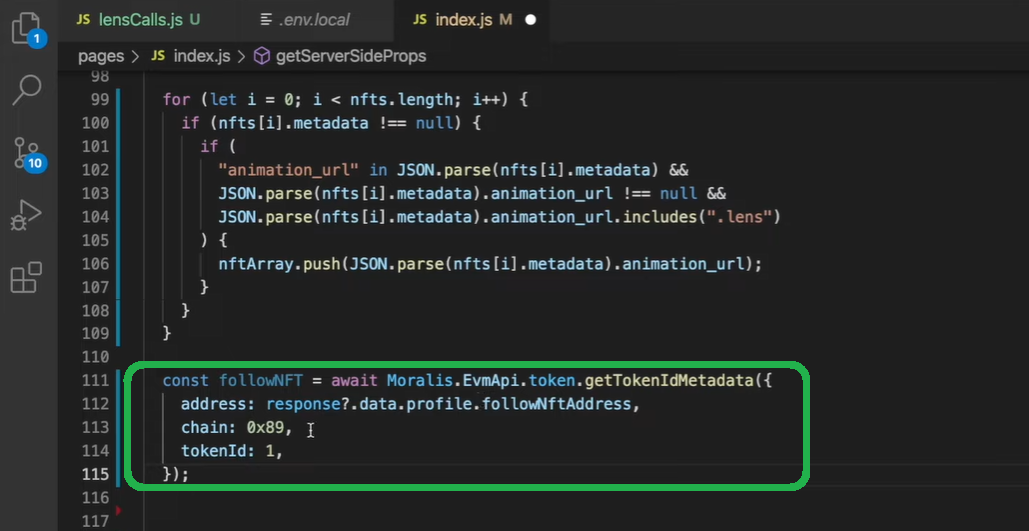
Task: Click the cube symbol icon in breadcrumb
Action: click(262, 56)
